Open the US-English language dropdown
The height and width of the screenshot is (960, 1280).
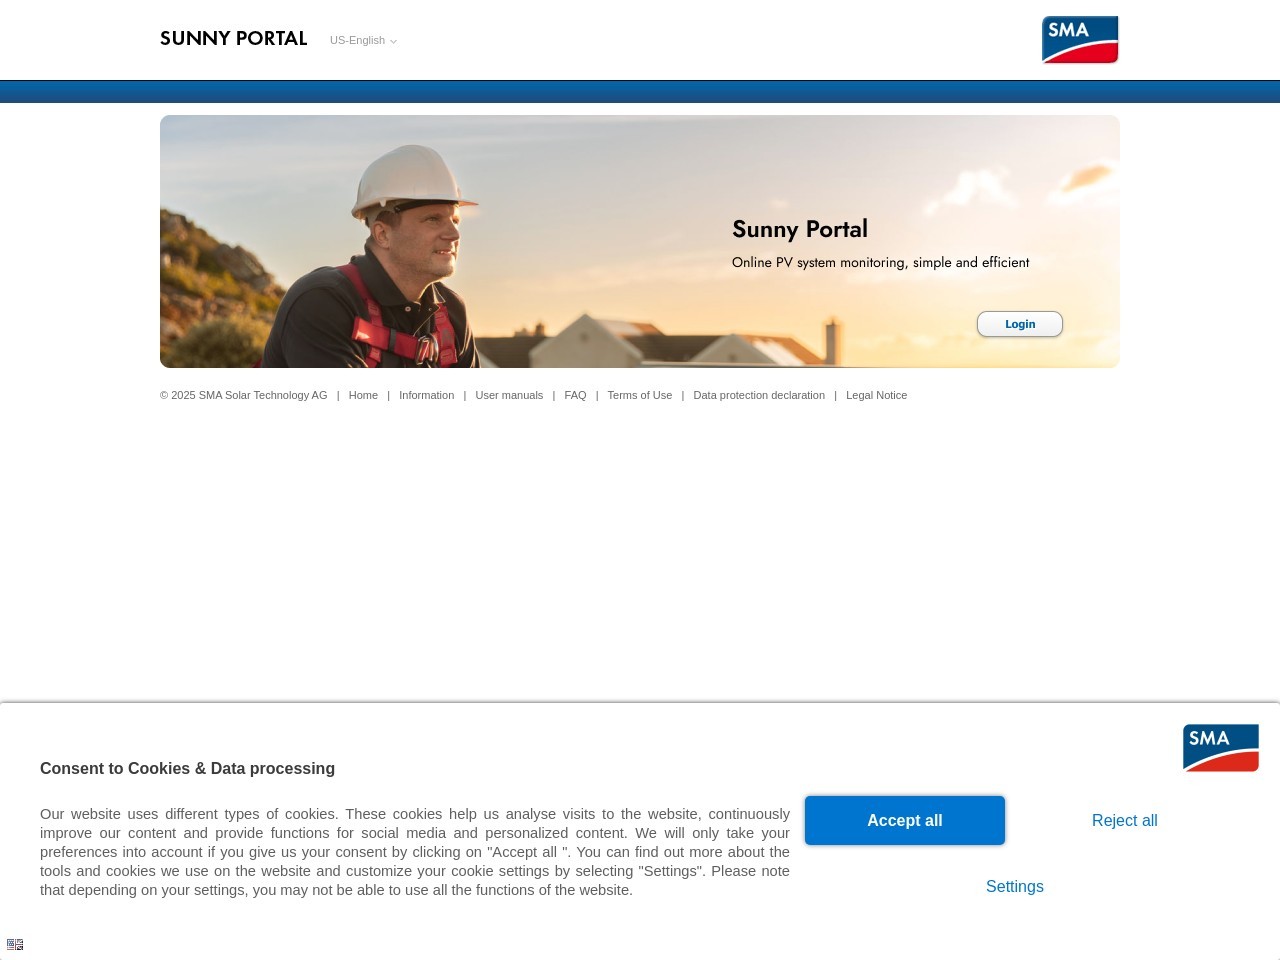pyautogui.click(x=363, y=41)
